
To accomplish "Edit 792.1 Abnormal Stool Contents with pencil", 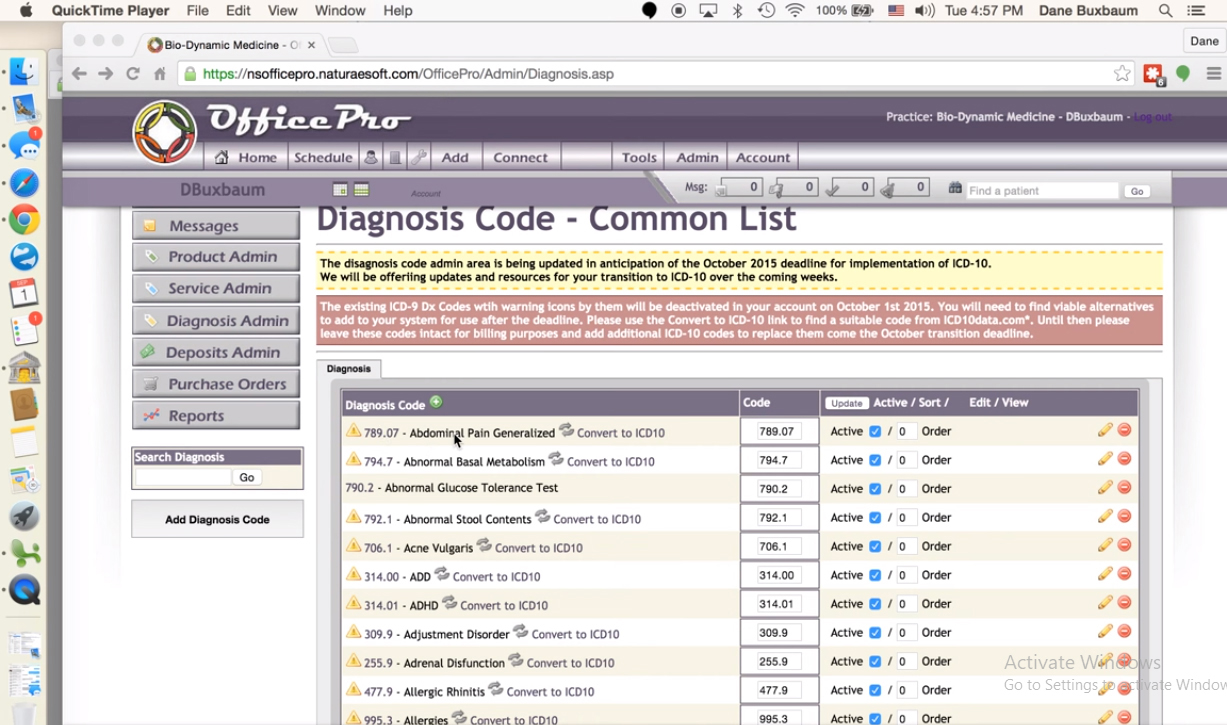I will (x=1105, y=516).
